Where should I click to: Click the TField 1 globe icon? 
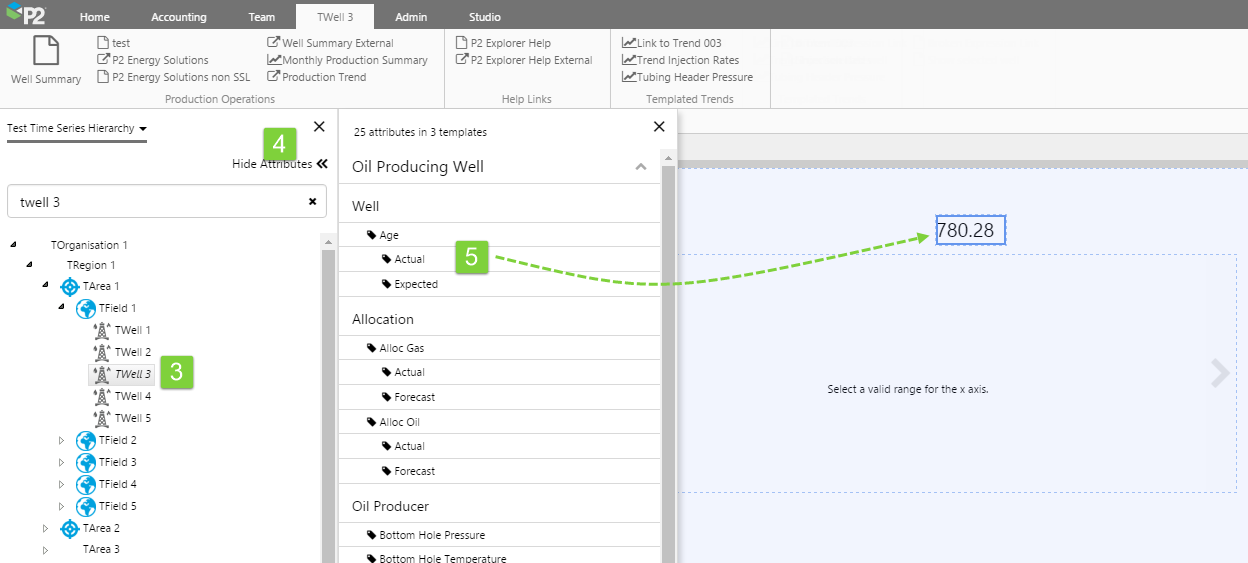pos(86,309)
